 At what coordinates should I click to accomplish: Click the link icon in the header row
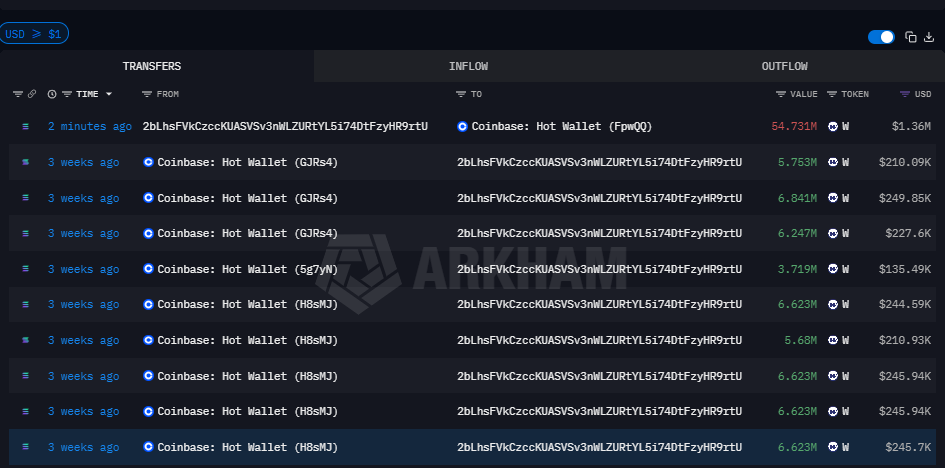(32, 94)
